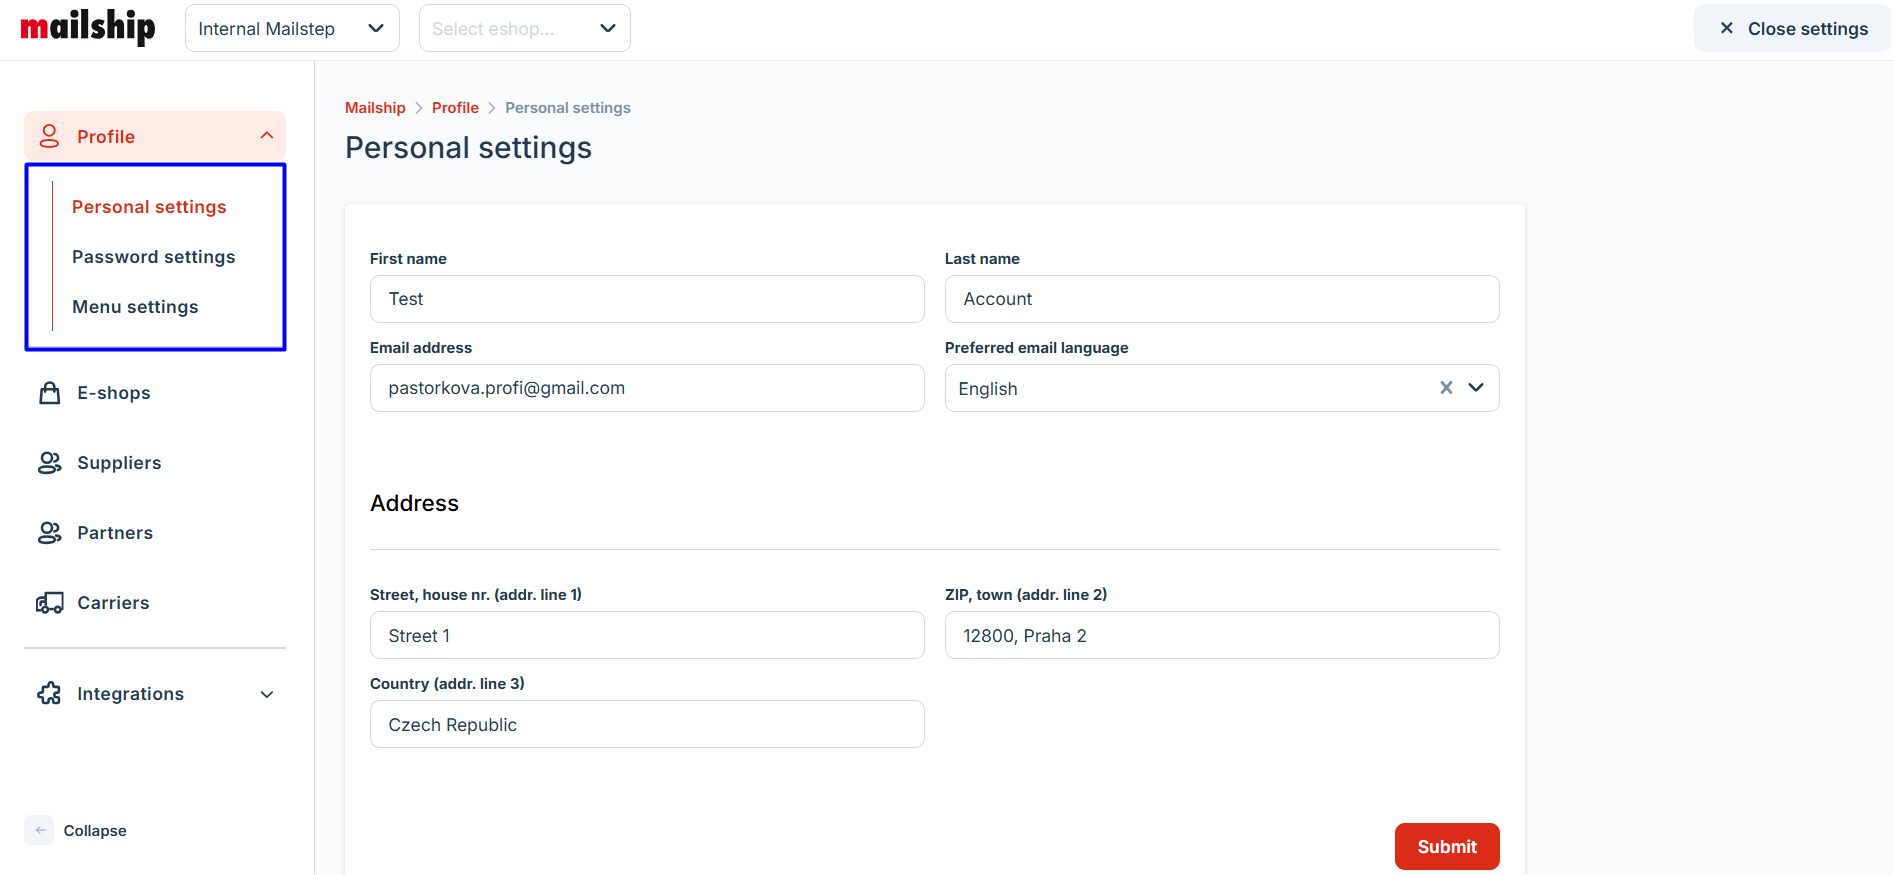Focus the Email address field

(x=646, y=388)
